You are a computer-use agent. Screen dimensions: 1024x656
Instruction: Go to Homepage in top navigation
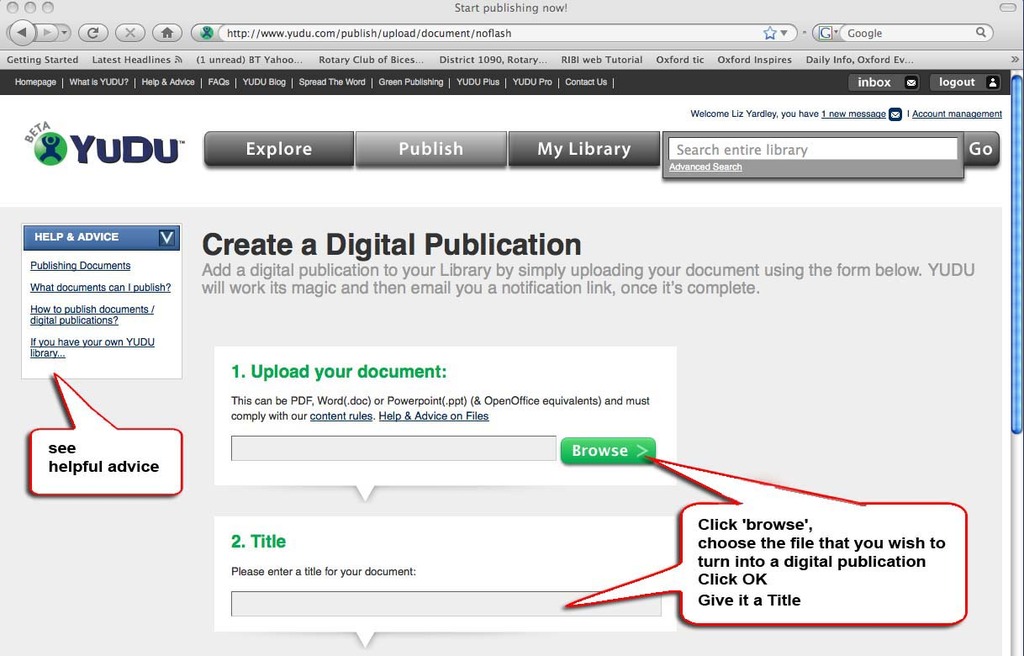pos(35,82)
